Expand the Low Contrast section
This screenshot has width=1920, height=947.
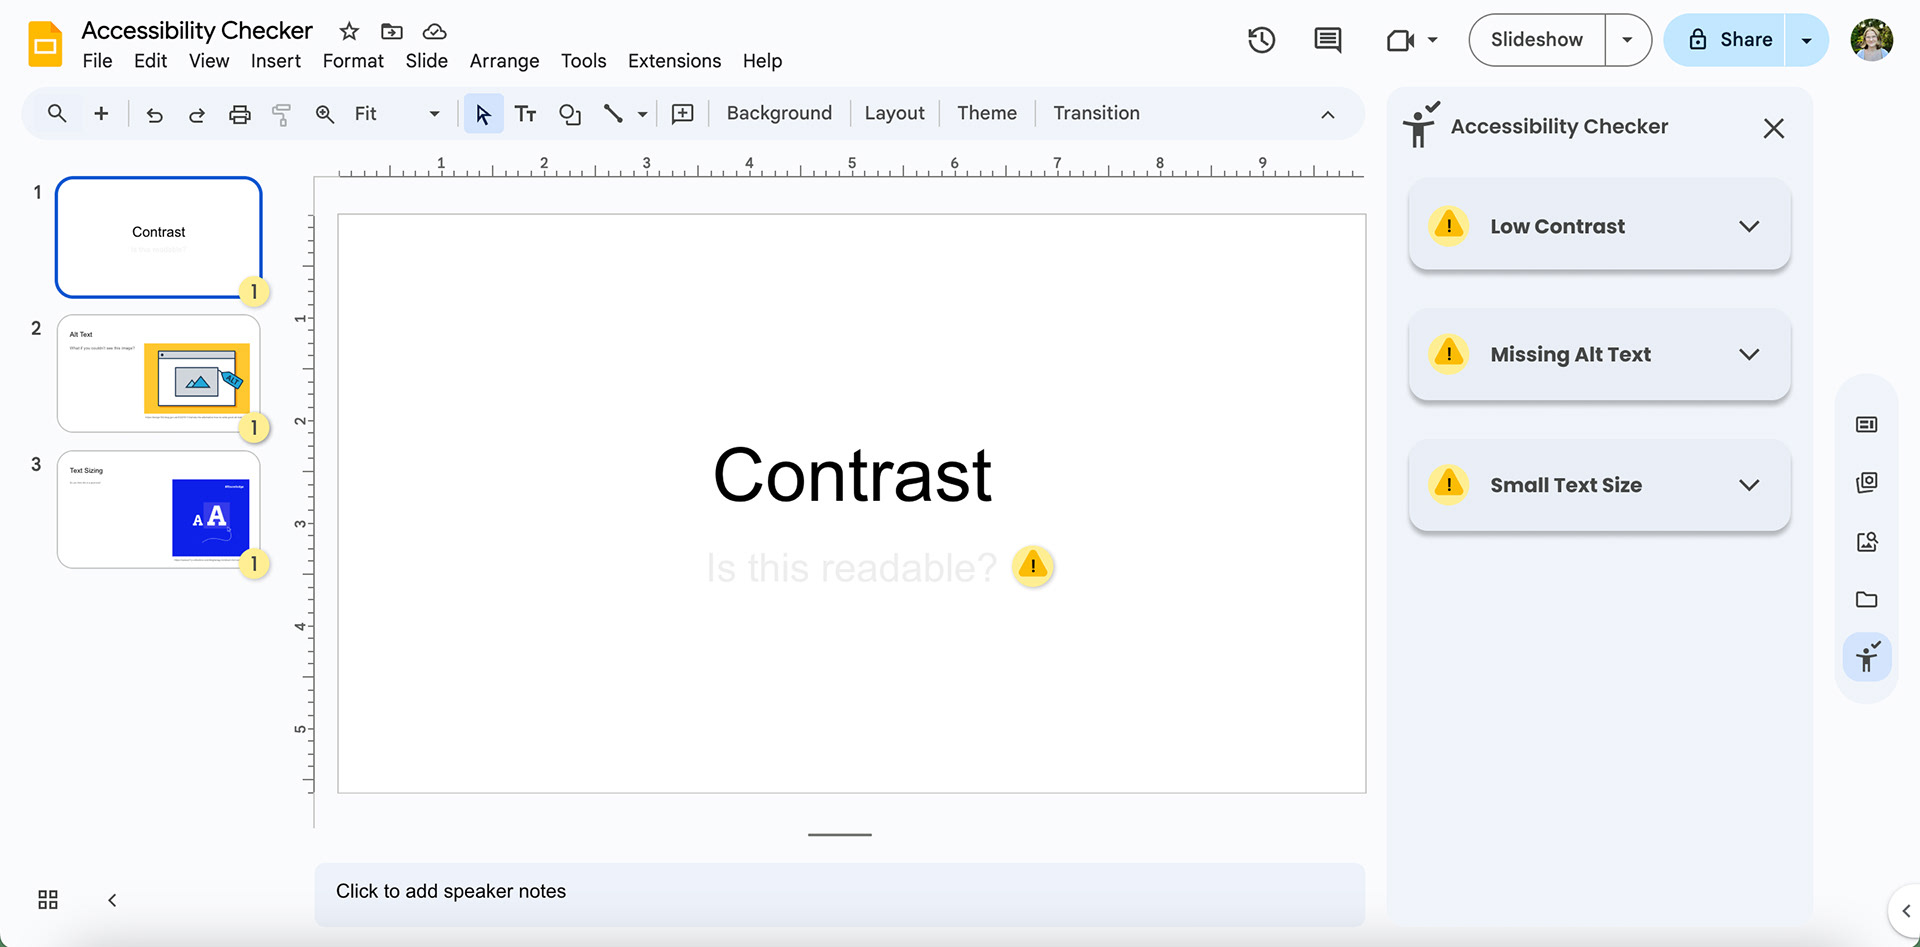1749,226
